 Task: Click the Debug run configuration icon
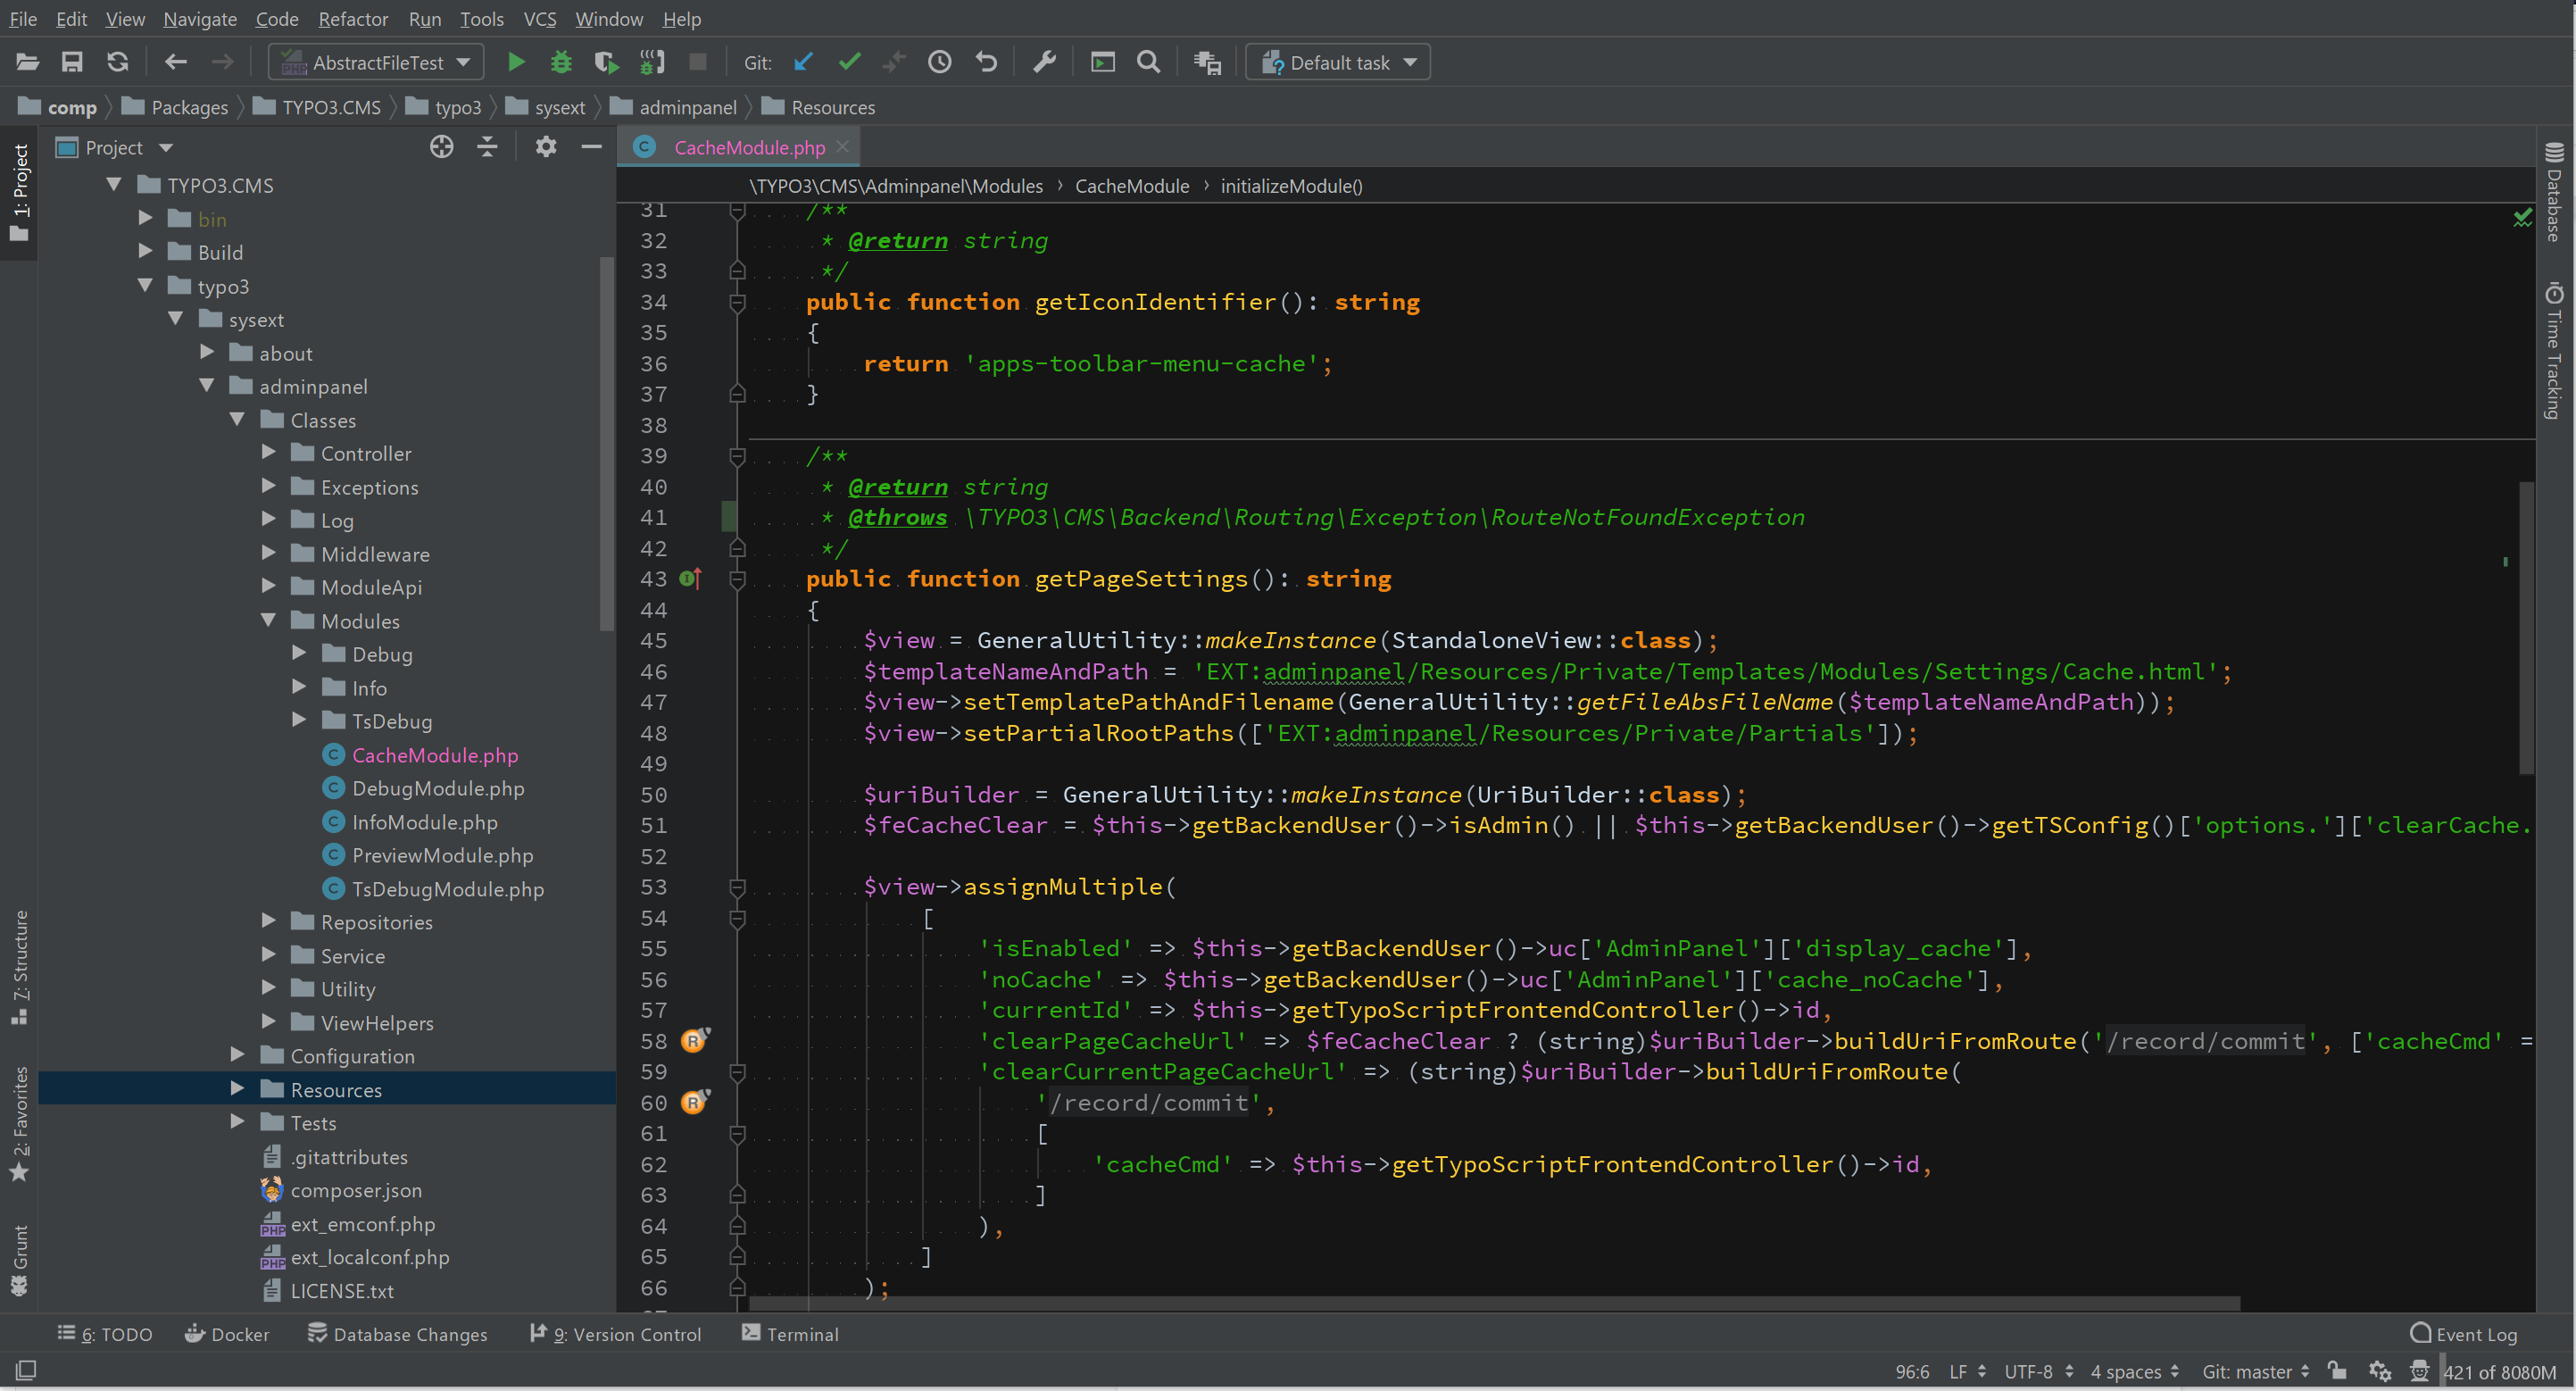[x=558, y=63]
